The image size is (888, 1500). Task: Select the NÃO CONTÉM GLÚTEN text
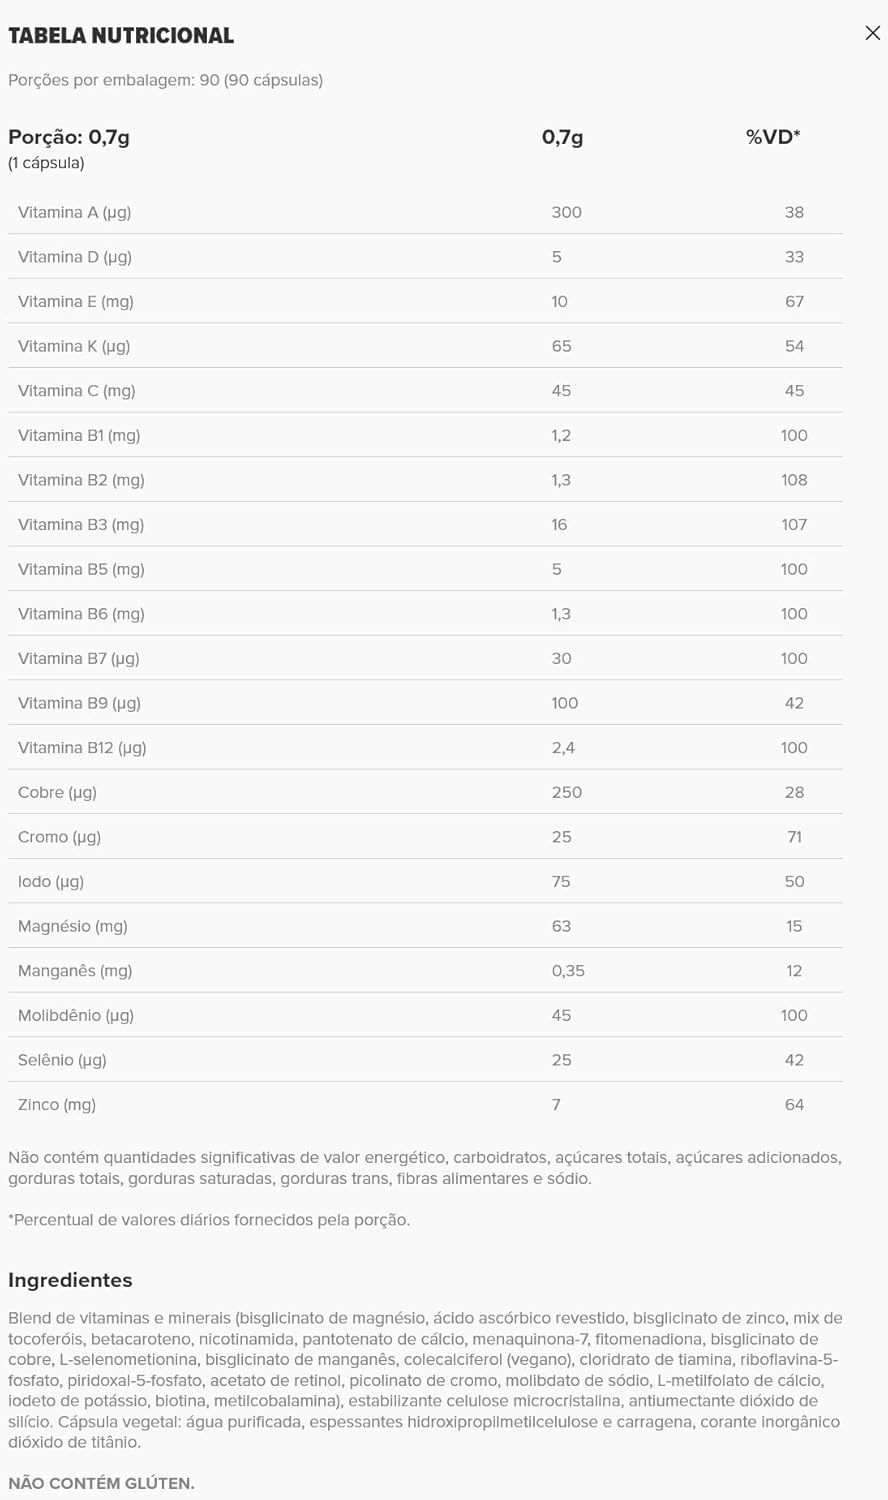(x=100, y=1485)
